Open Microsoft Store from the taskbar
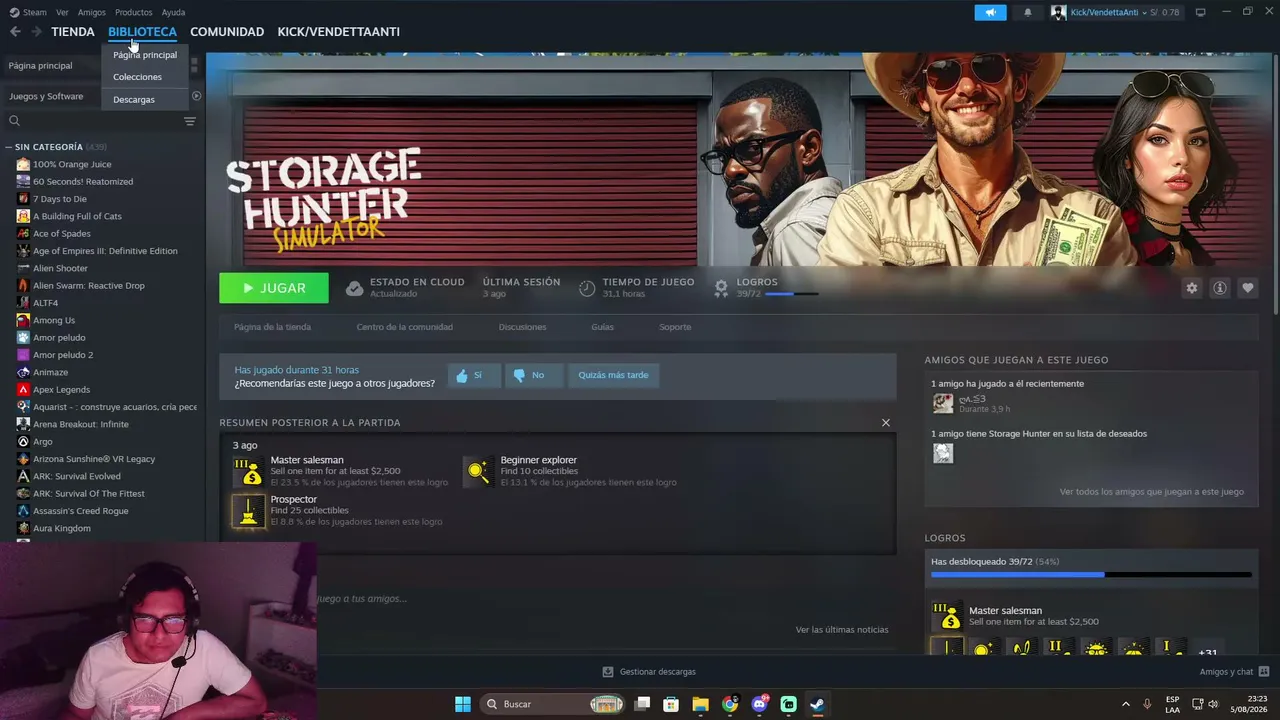Screen dimensions: 1280x720 pos(672,704)
